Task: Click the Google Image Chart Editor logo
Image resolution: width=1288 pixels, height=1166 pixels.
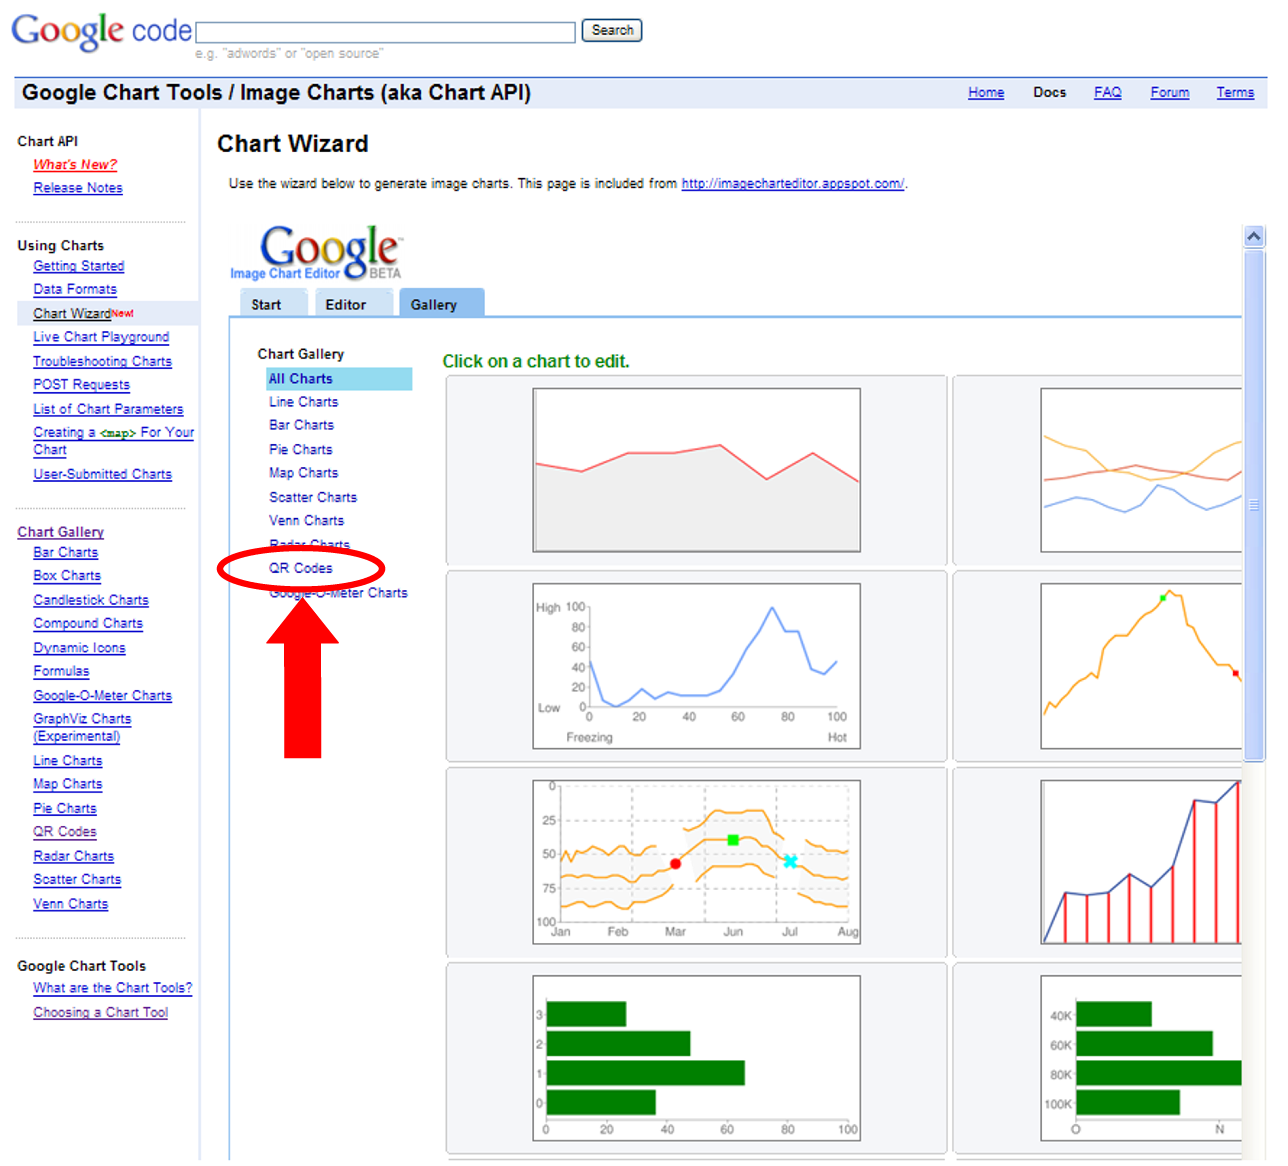Action: 316,253
